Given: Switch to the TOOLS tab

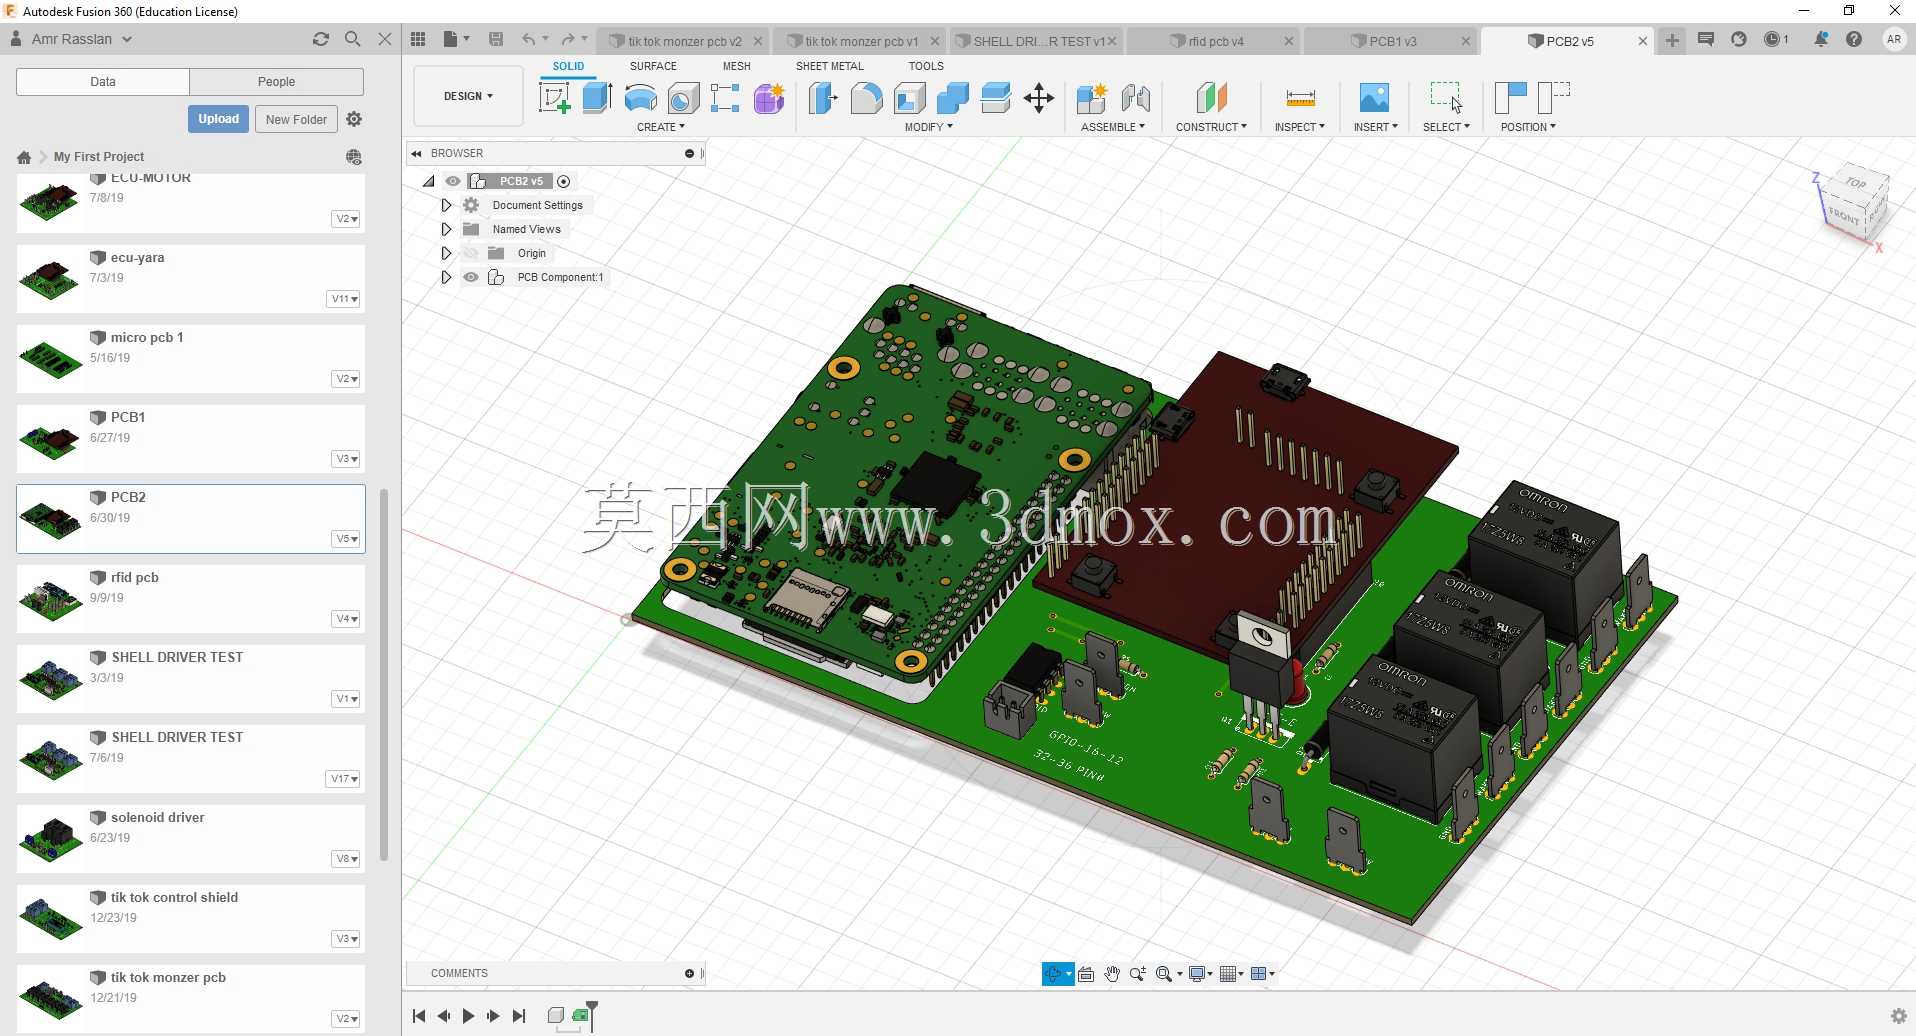Looking at the screenshot, I should point(926,66).
